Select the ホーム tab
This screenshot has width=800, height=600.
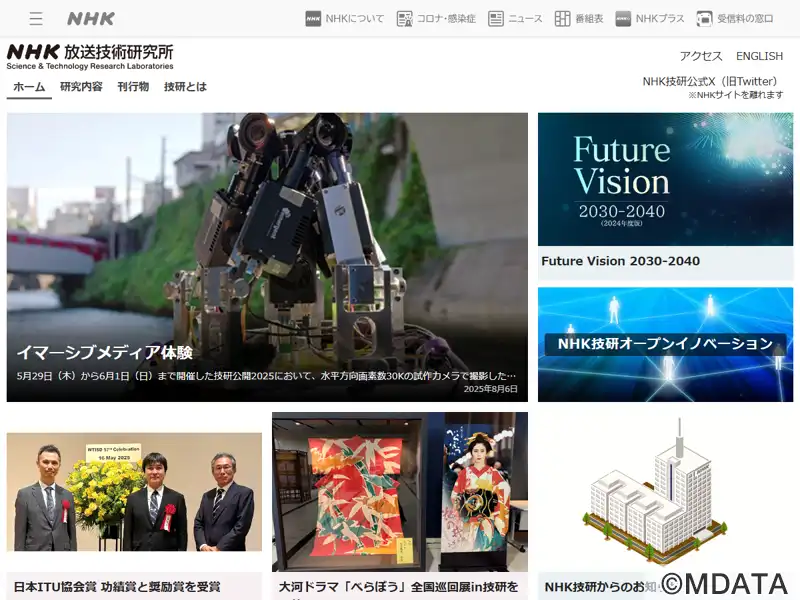29,87
